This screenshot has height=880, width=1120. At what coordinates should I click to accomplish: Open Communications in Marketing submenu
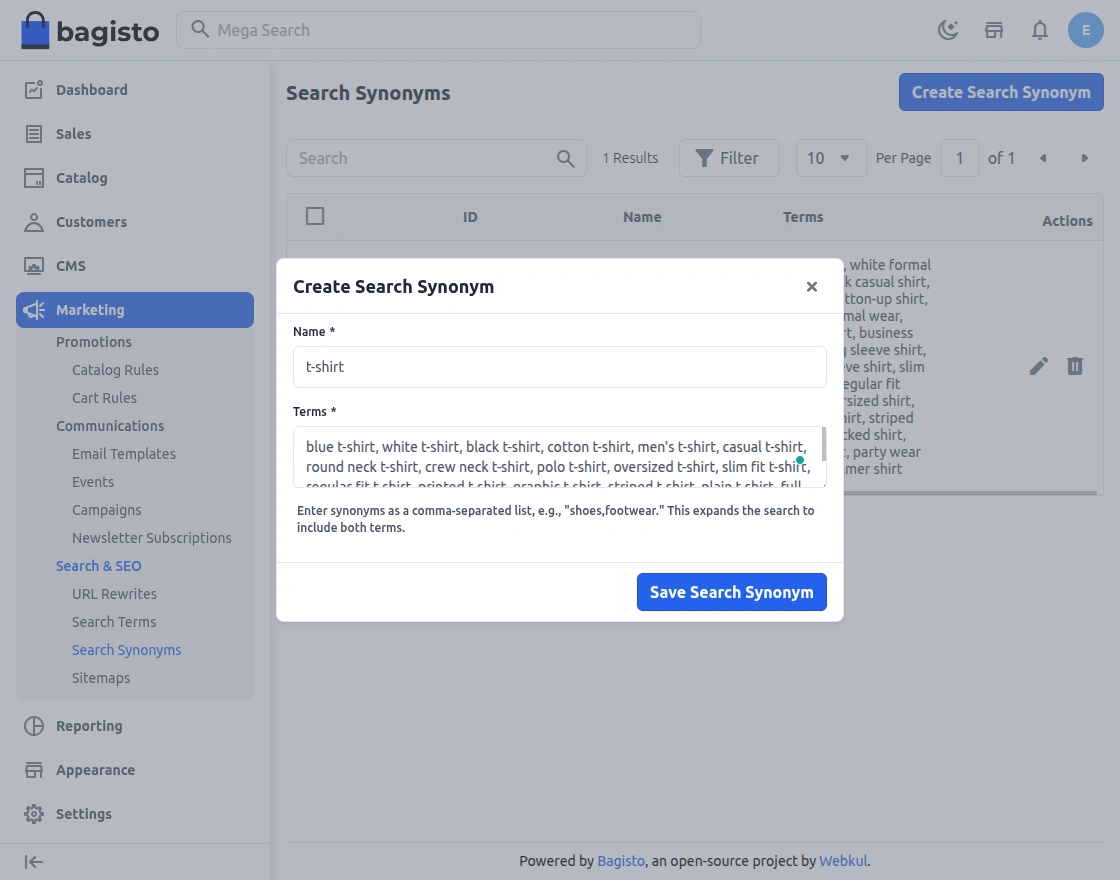[110, 426]
